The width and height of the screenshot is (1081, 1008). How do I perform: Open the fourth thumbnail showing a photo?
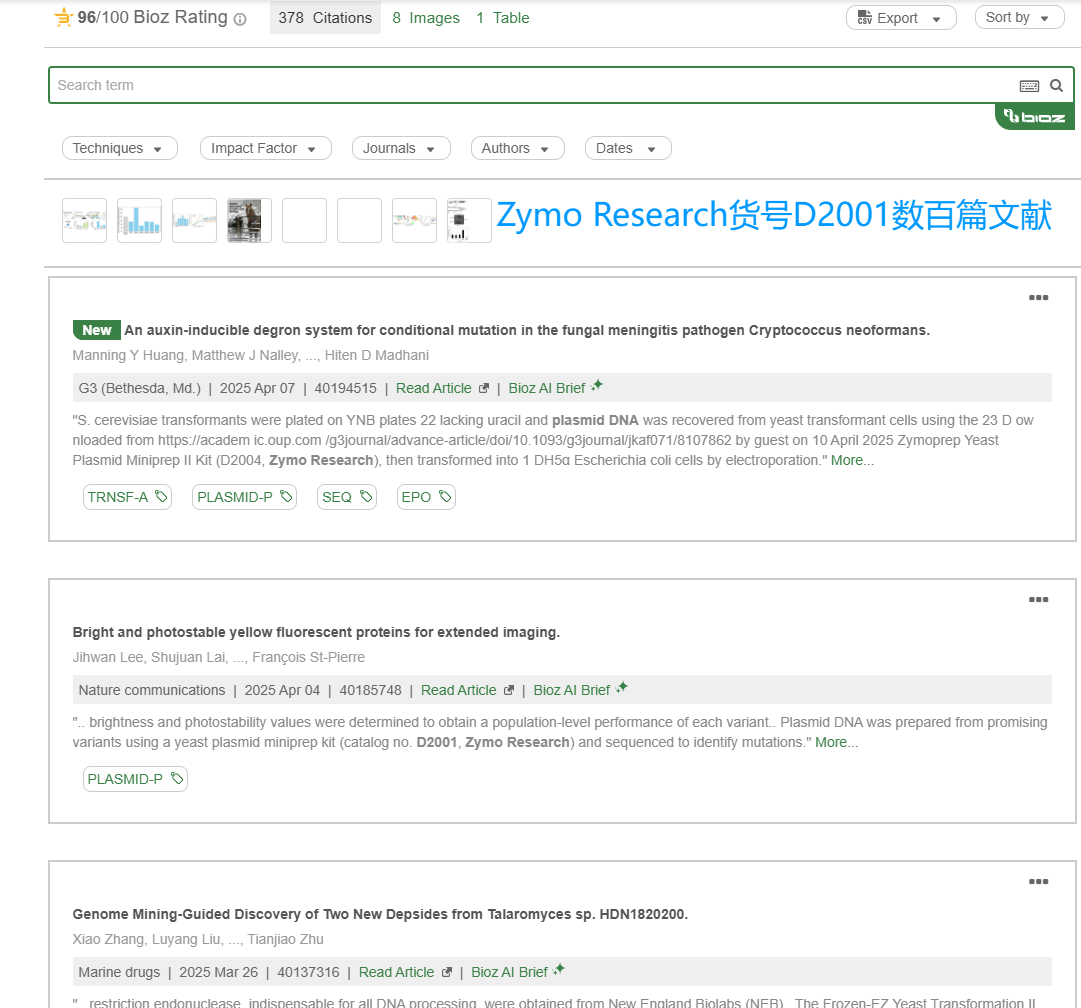250,221
